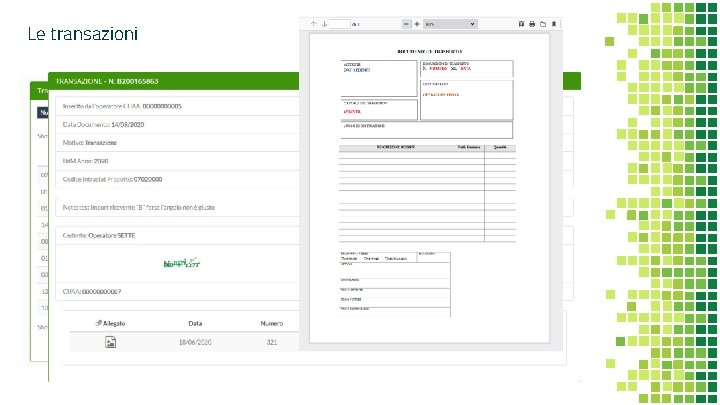Select the 321 number cell

pyautogui.click(x=272, y=342)
